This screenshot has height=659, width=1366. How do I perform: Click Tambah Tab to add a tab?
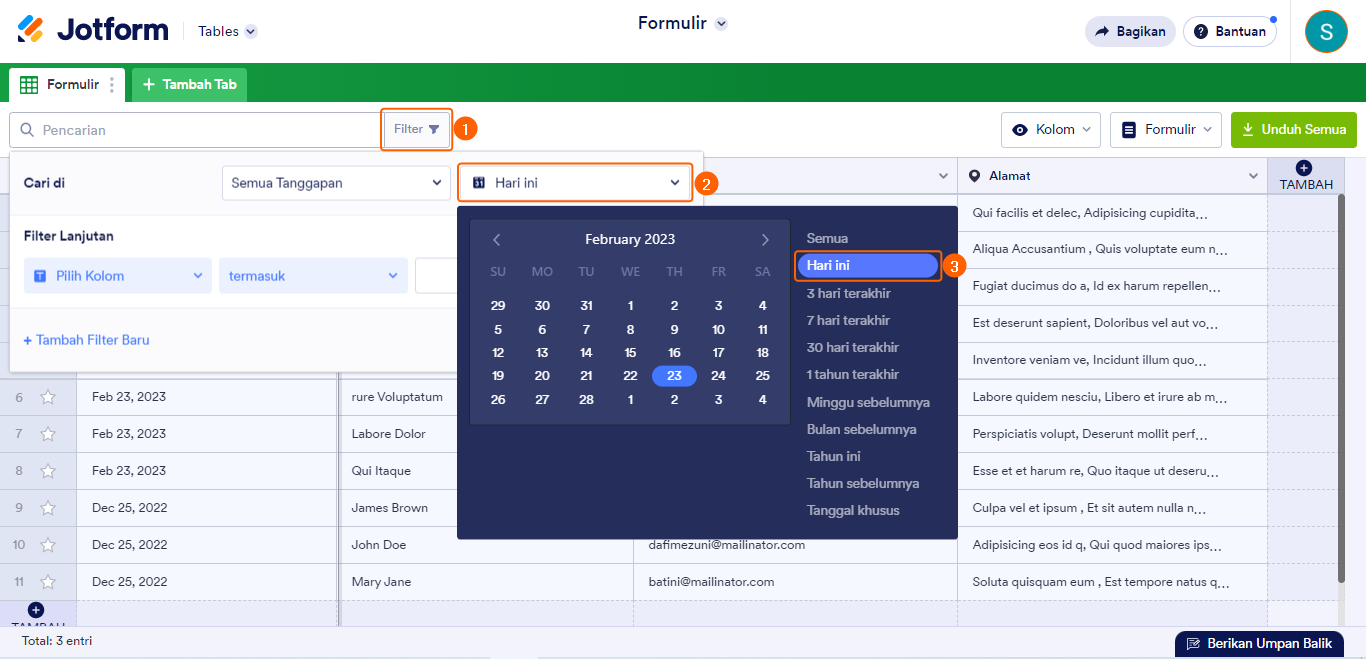click(190, 85)
